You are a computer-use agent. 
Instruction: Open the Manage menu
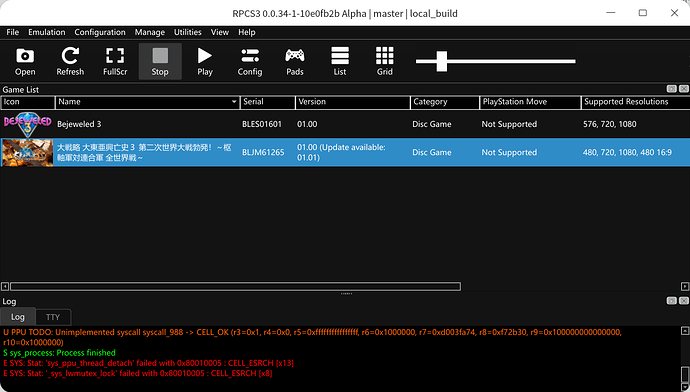point(150,32)
